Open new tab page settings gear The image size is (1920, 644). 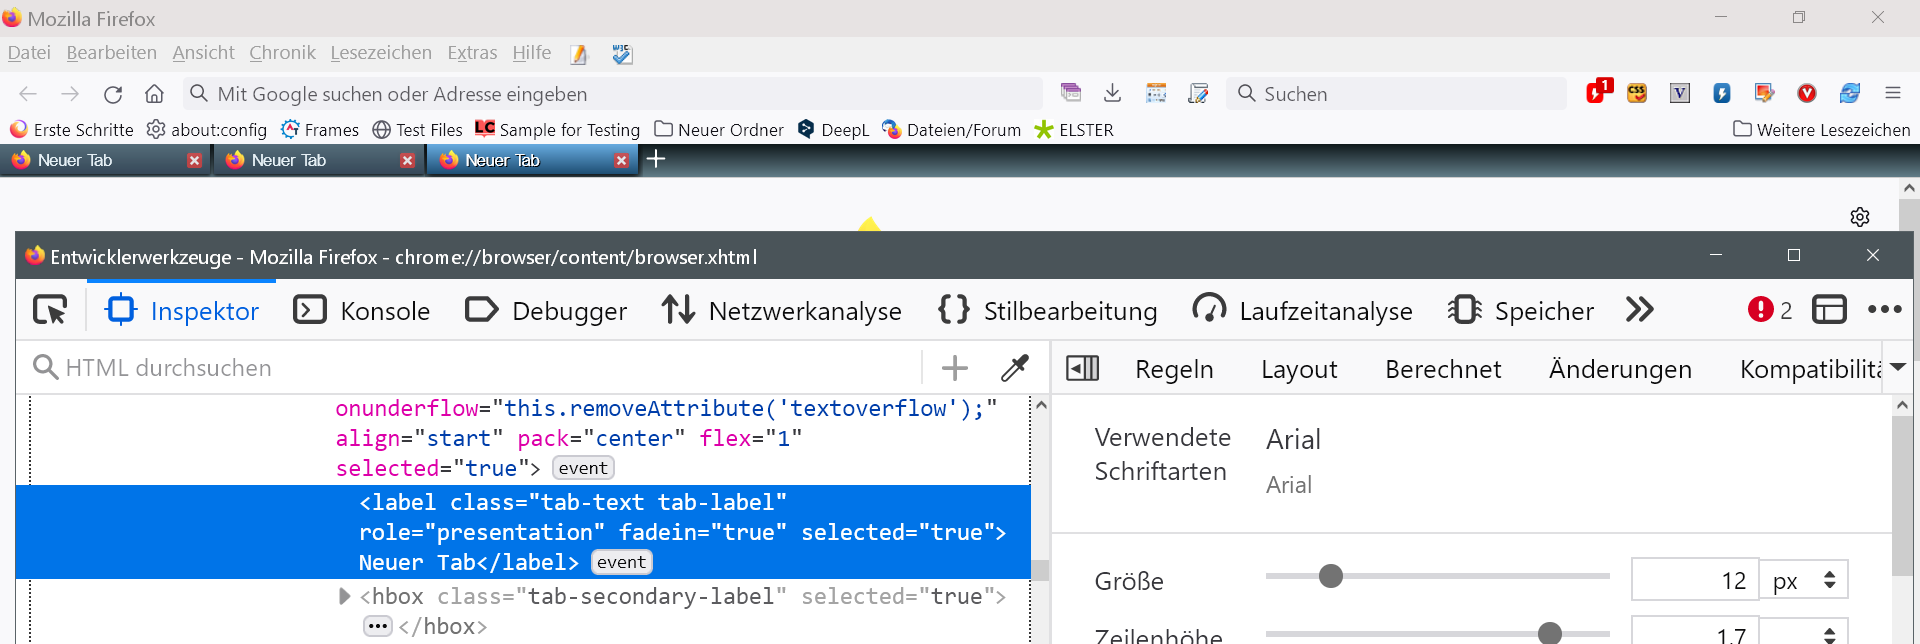point(1859,217)
